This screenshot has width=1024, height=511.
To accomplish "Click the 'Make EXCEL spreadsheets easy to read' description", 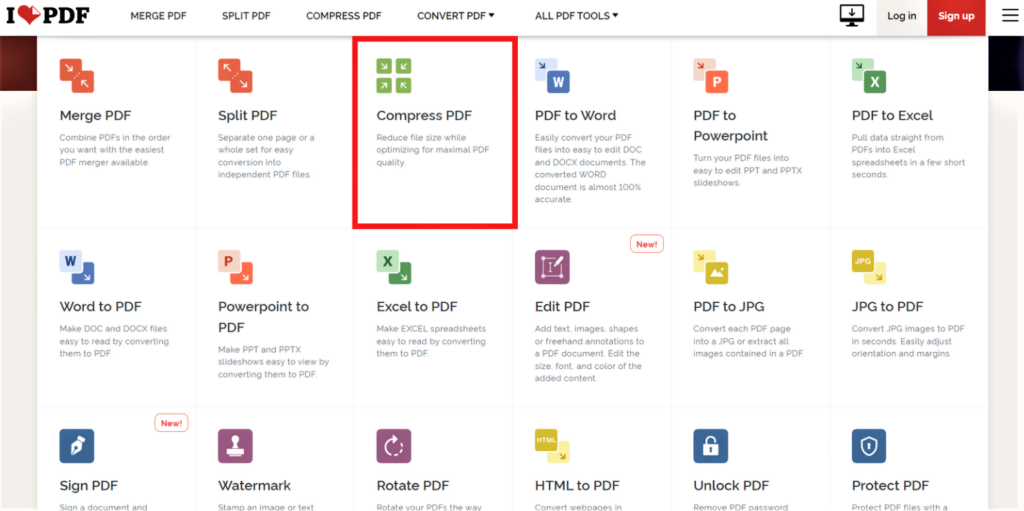I will (x=431, y=341).
